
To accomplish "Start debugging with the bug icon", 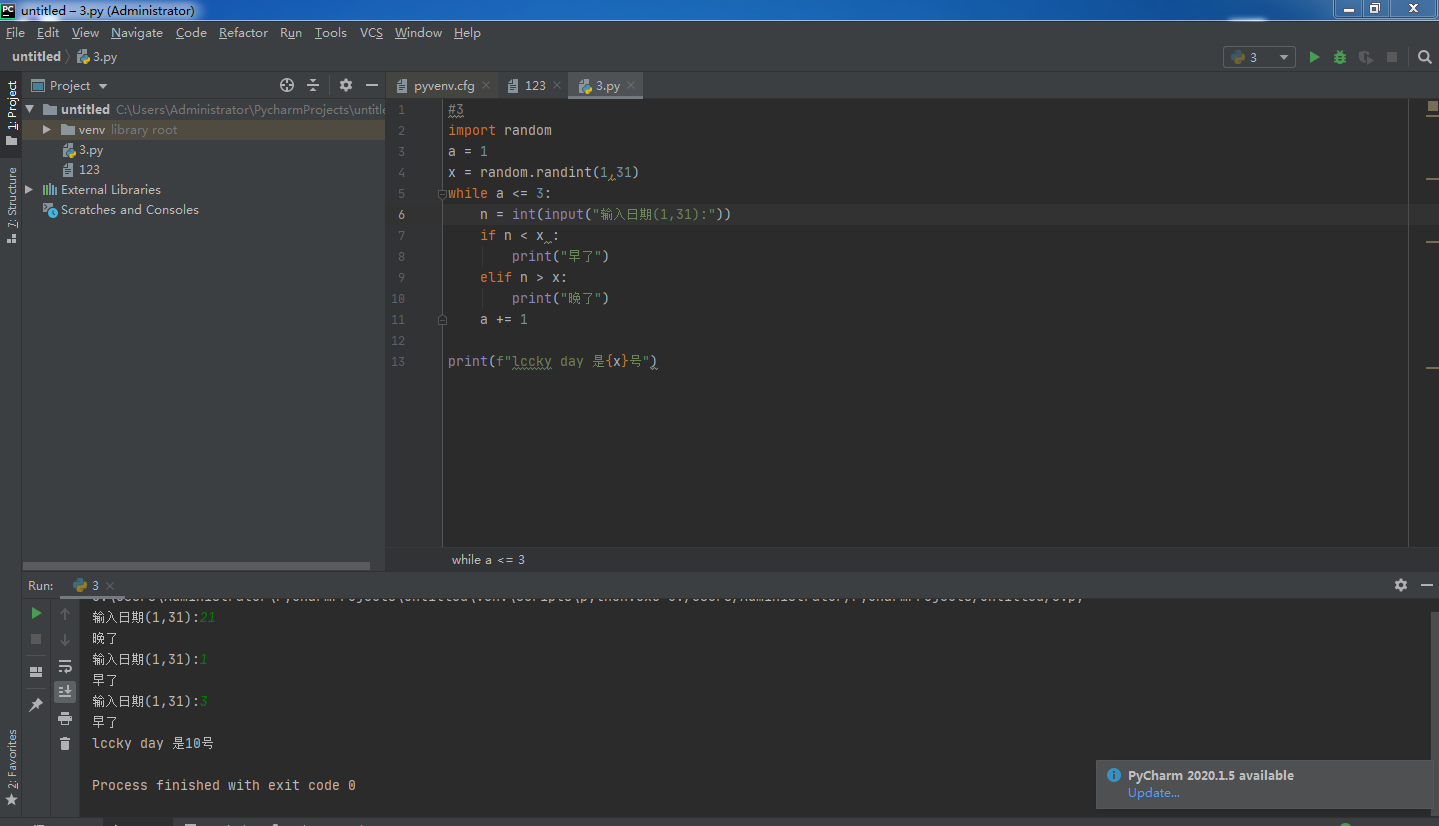I will pyautogui.click(x=1340, y=57).
